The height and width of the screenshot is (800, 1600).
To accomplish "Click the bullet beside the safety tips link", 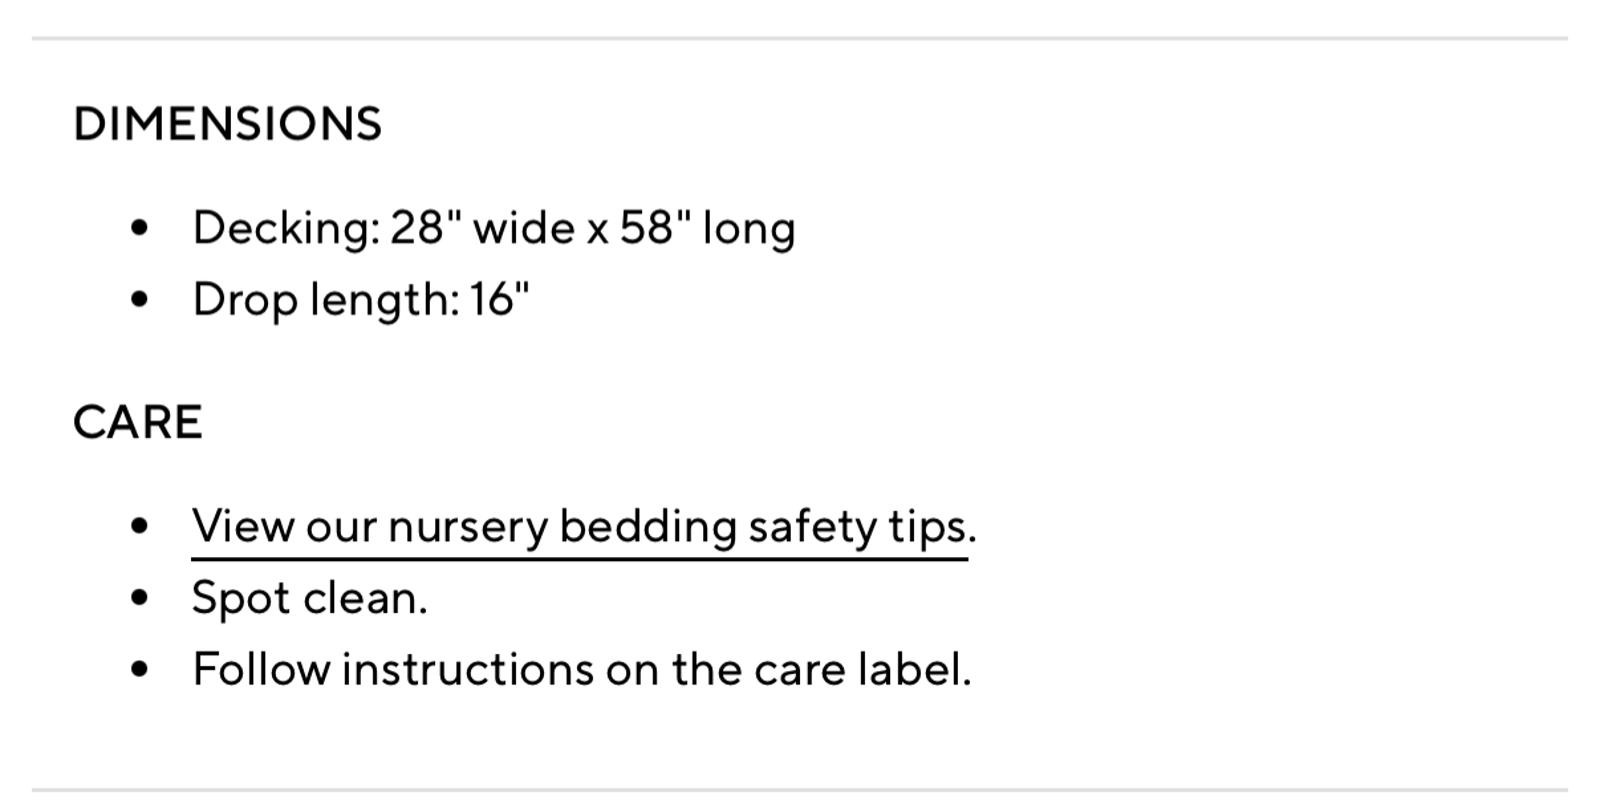I will (x=139, y=526).
